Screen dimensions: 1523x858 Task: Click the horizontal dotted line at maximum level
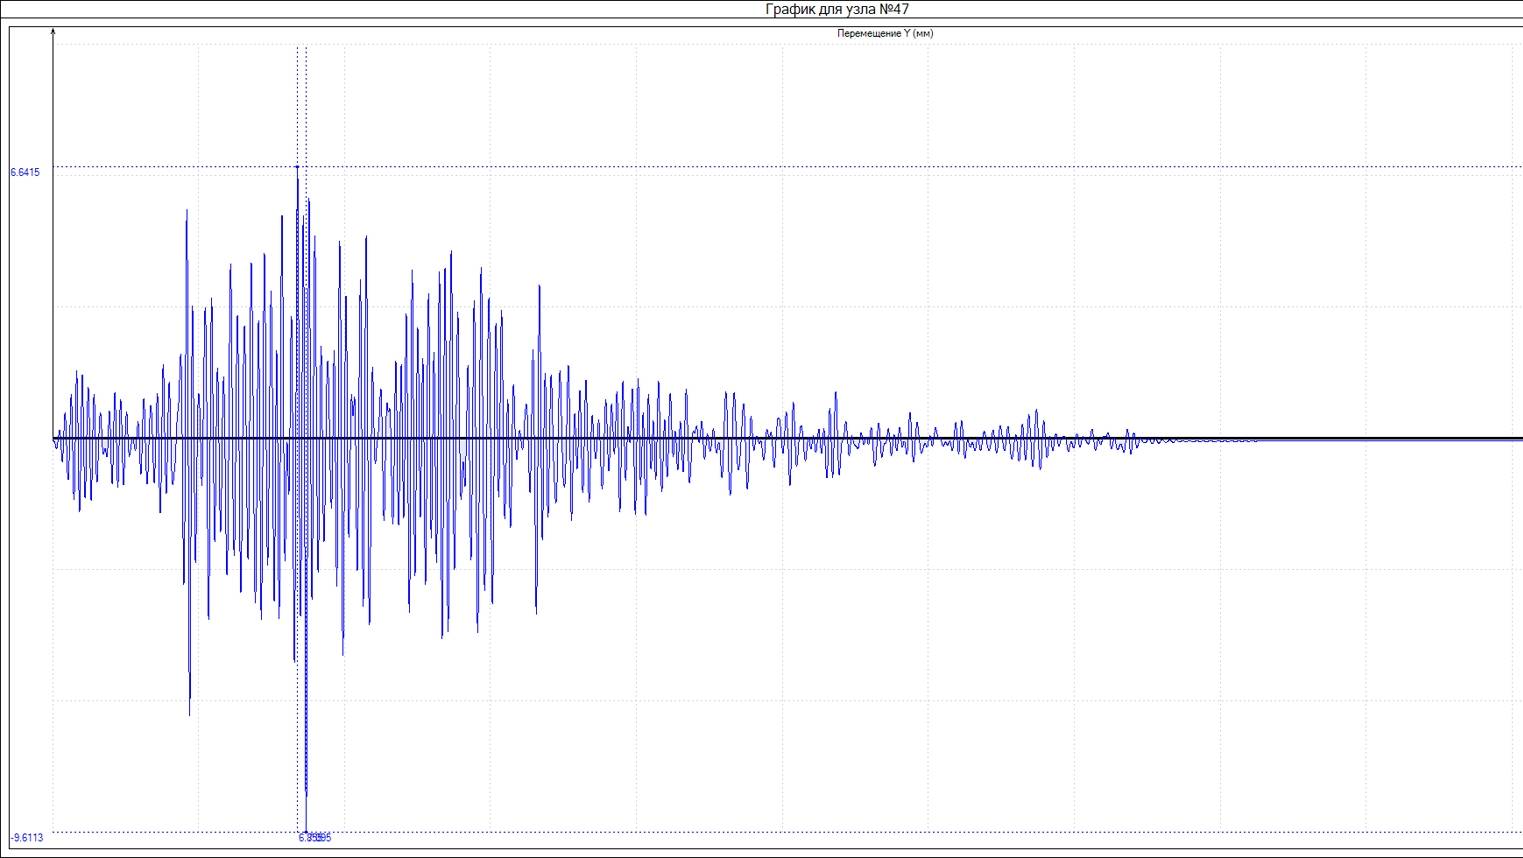(x=900, y=167)
